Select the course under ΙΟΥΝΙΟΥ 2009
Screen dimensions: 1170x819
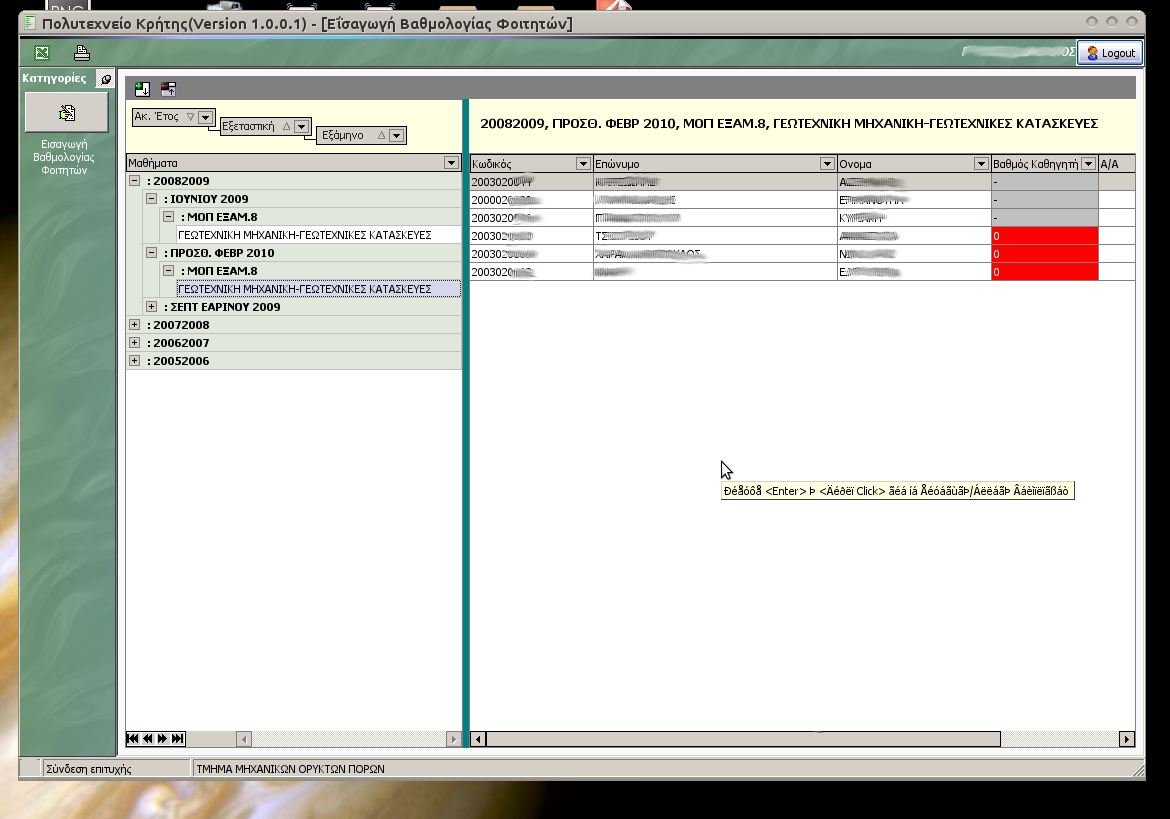(303, 235)
